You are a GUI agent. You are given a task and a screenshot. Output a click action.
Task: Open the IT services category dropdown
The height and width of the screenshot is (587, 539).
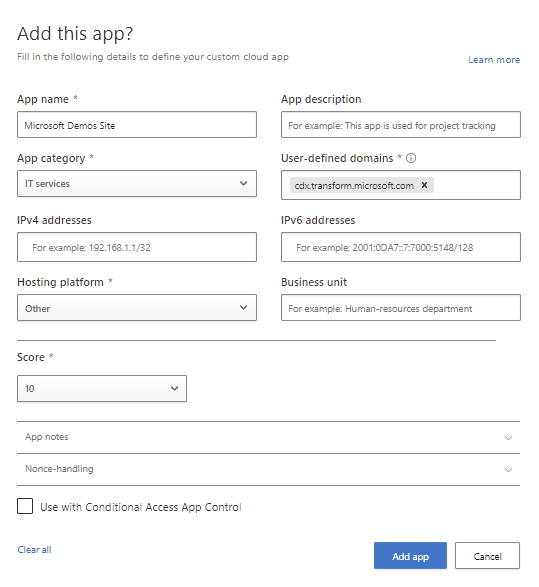pyautogui.click(x=137, y=183)
